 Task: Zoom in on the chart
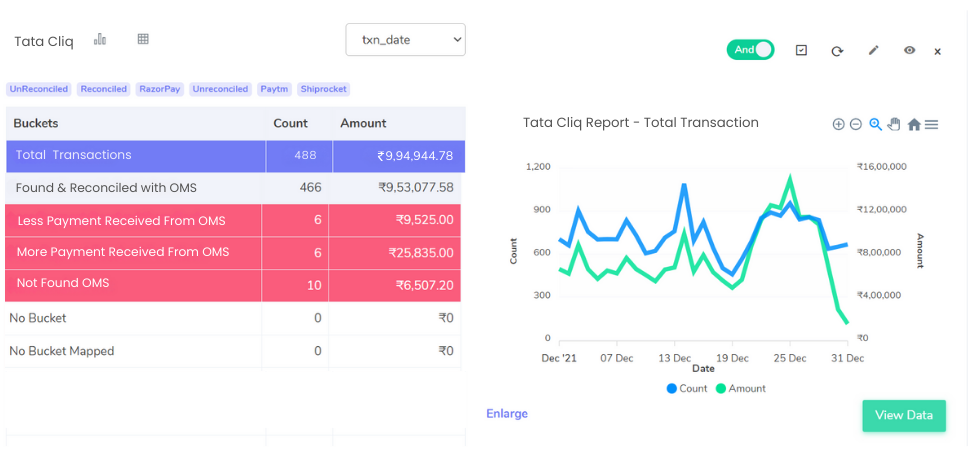(x=838, y=124)
